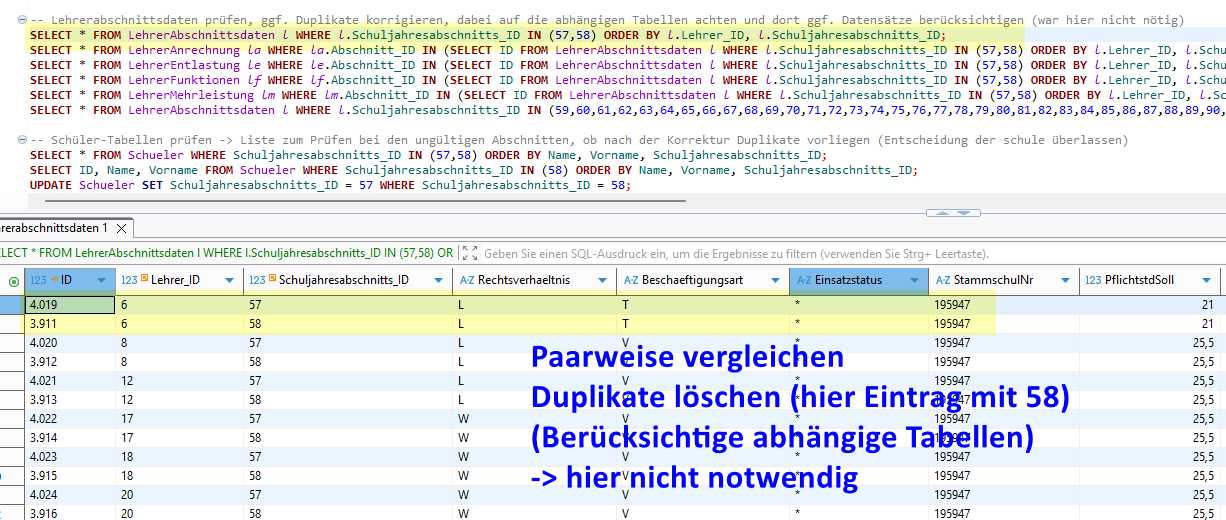1226x520 pixels.
Task: Select the ID cell 3.915
Action: coord(70,475)
